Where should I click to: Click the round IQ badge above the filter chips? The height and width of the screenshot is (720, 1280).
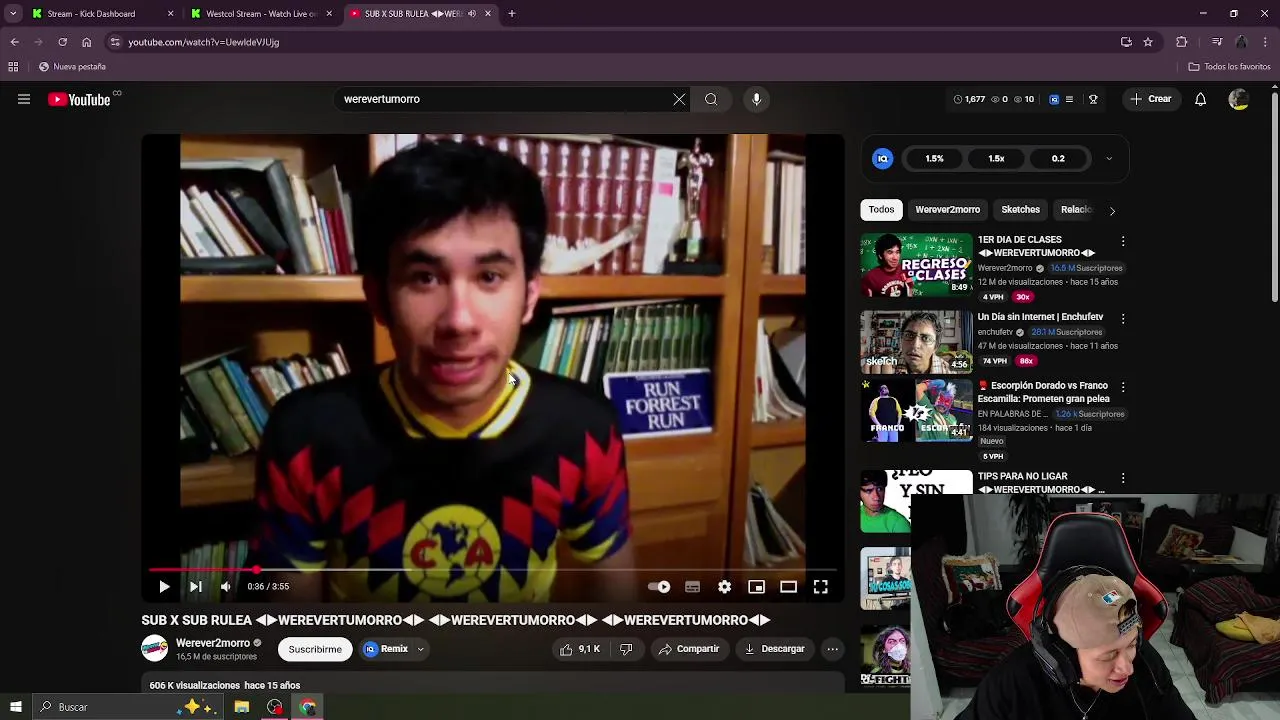coord(882,158)
